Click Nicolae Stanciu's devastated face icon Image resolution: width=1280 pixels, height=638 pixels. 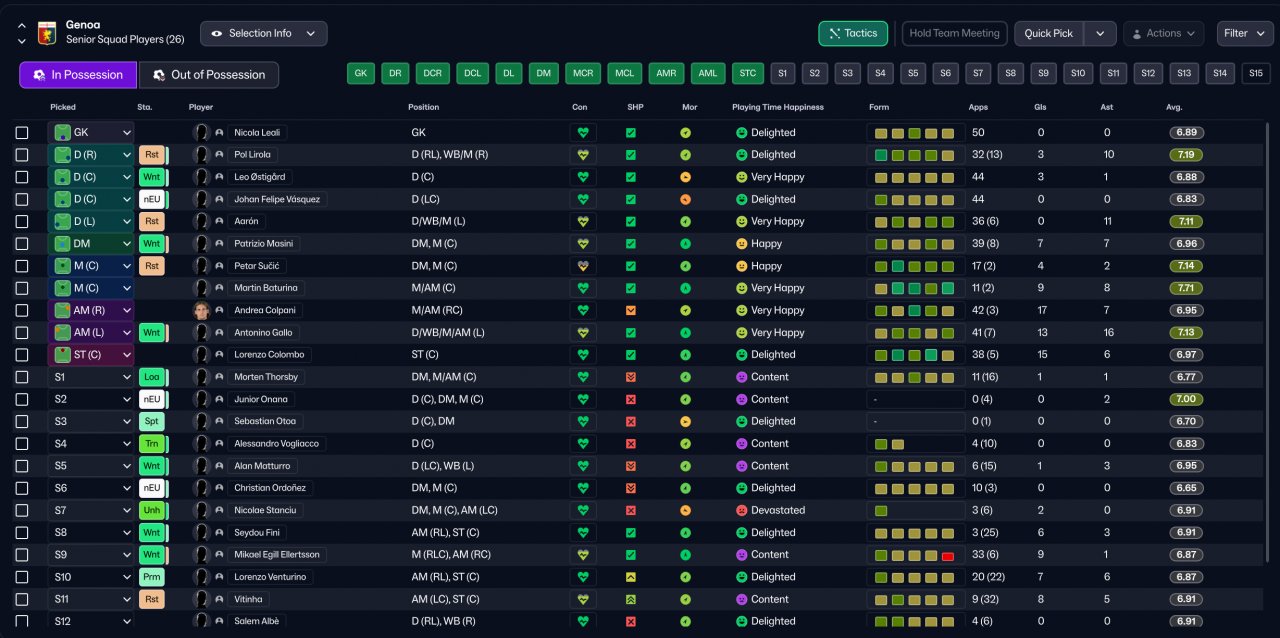pyautogui.click(x=742, y=510)
